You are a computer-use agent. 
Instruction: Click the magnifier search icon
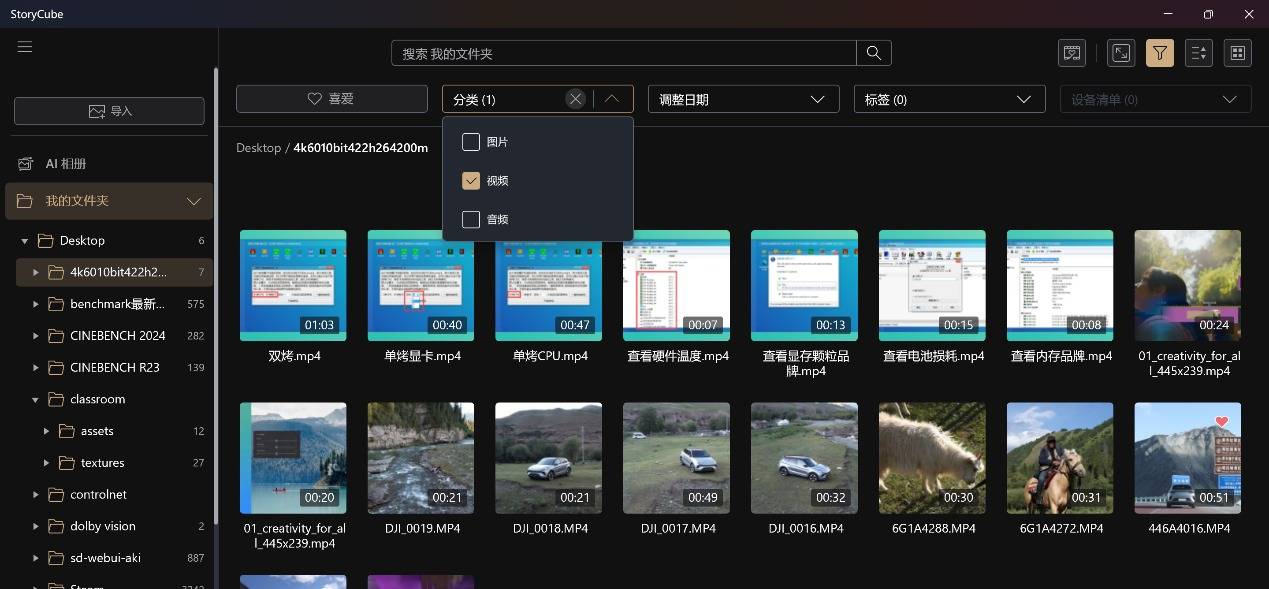coord(874,53)
